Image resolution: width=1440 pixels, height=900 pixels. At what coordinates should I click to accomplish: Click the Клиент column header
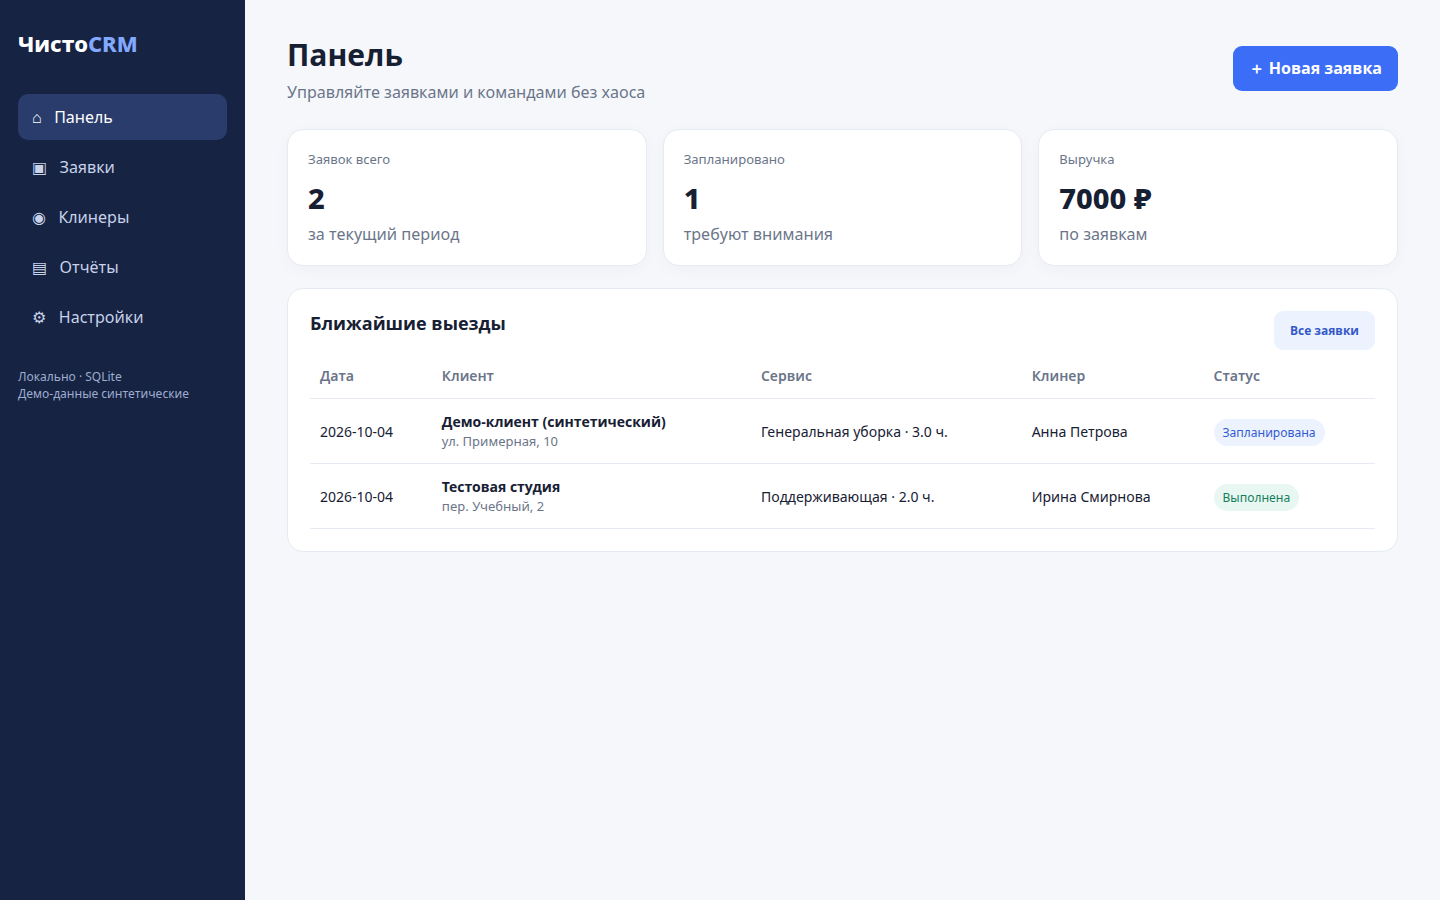(468, 376)
